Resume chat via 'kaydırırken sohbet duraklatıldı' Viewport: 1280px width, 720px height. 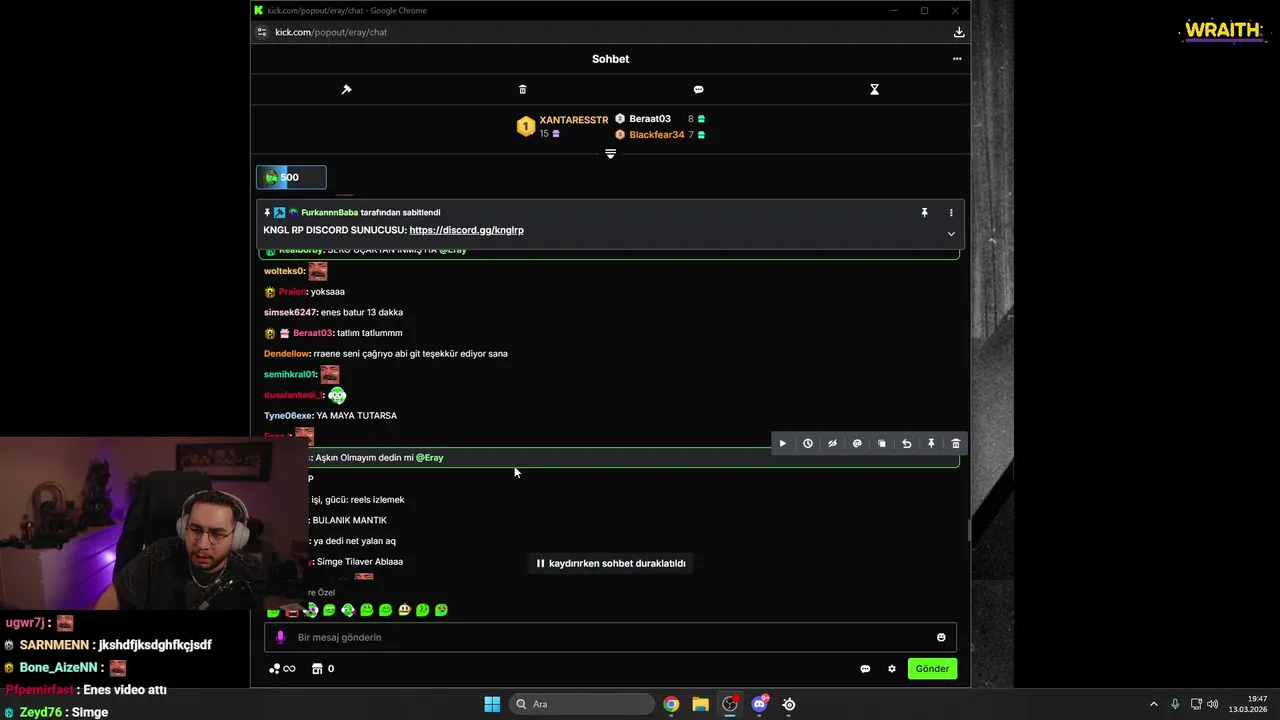(x=610, y=563)
